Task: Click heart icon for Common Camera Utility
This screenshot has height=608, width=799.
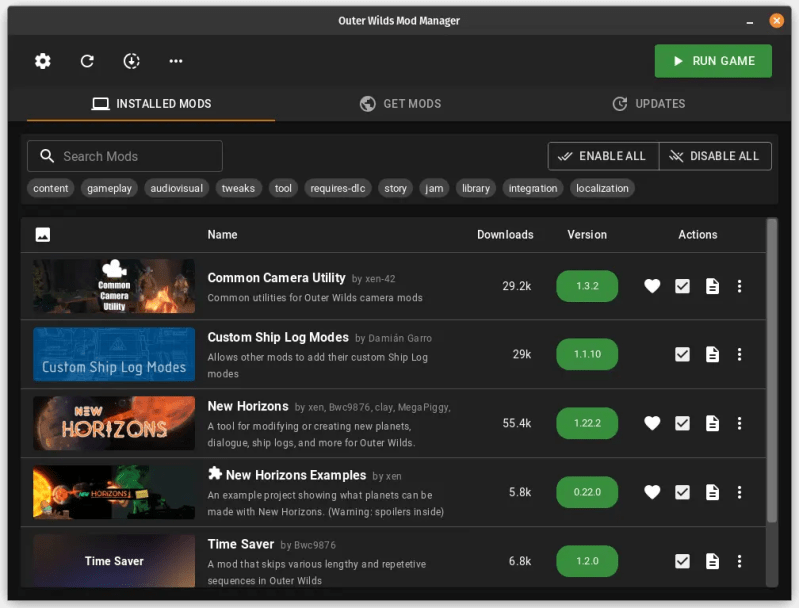Action: (652, 286)
